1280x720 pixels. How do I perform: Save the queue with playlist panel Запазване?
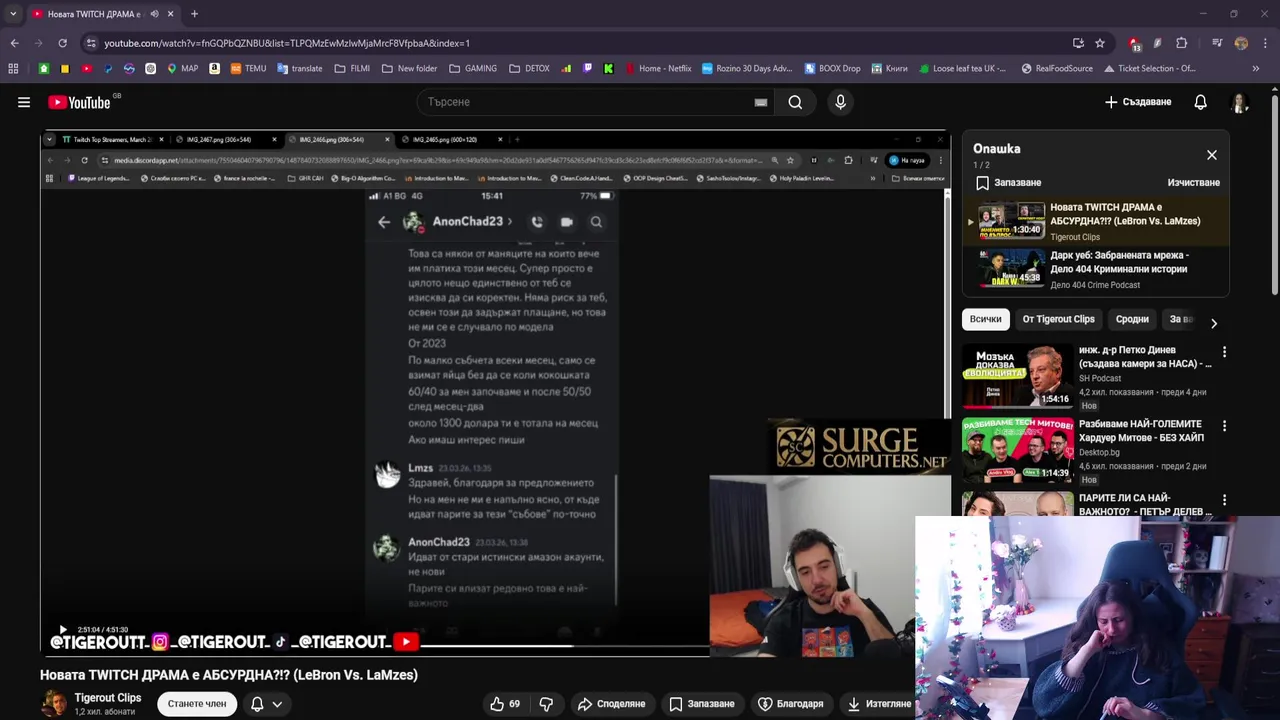(x=1008, y=183)
